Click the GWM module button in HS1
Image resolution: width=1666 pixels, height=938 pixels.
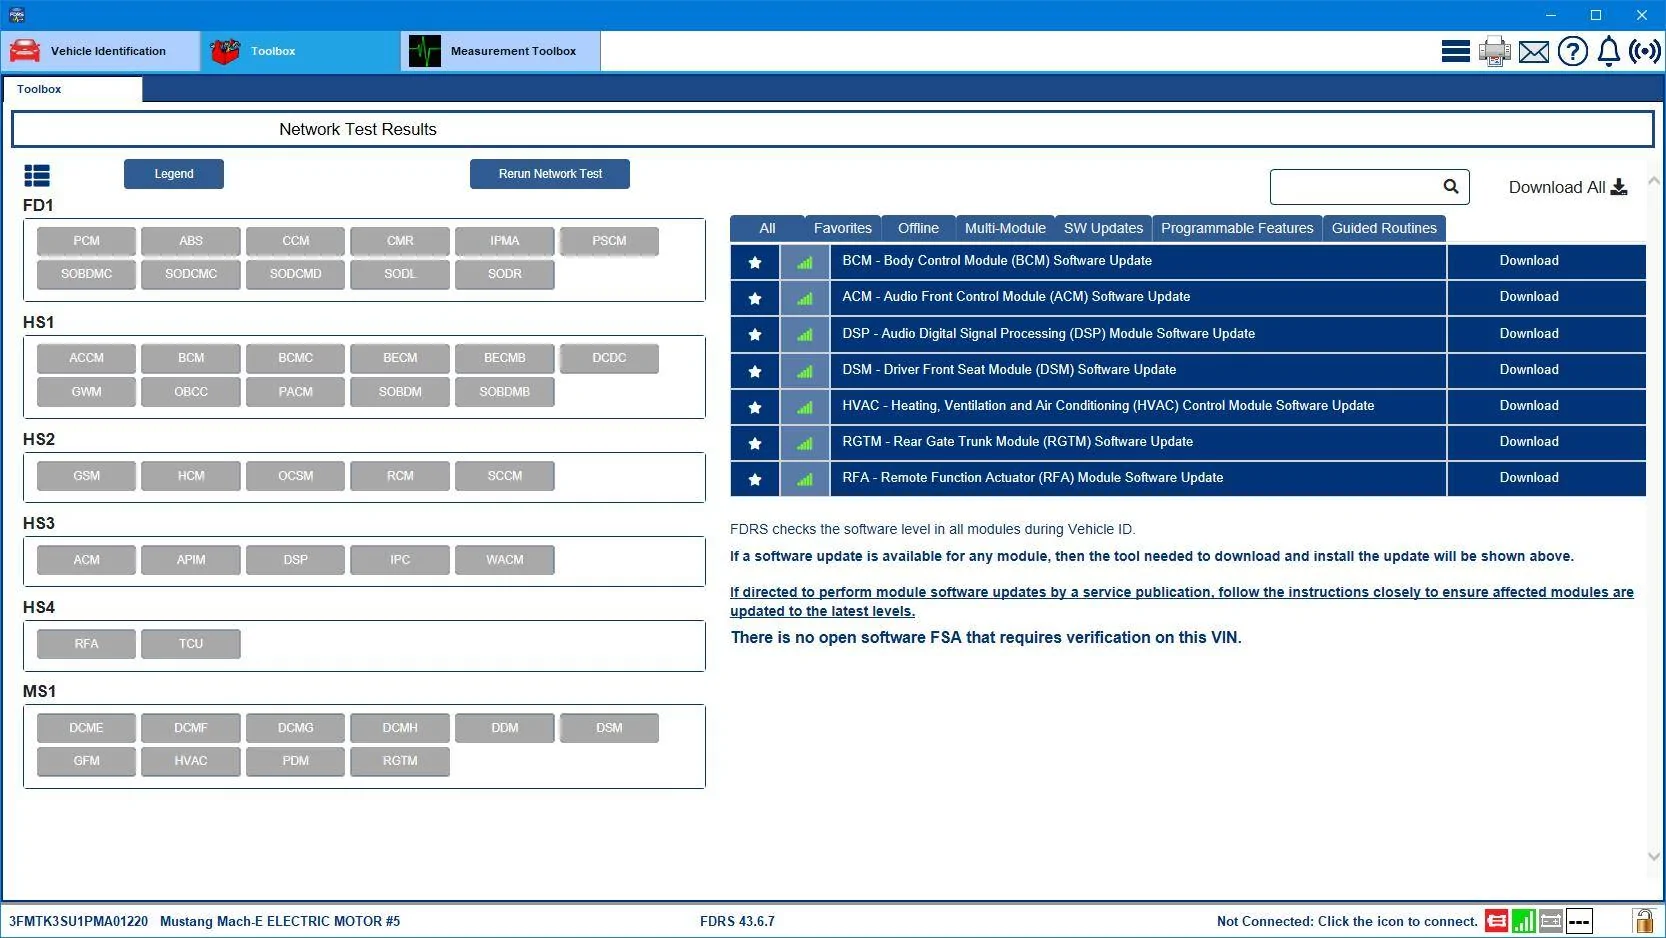[86, 392]
